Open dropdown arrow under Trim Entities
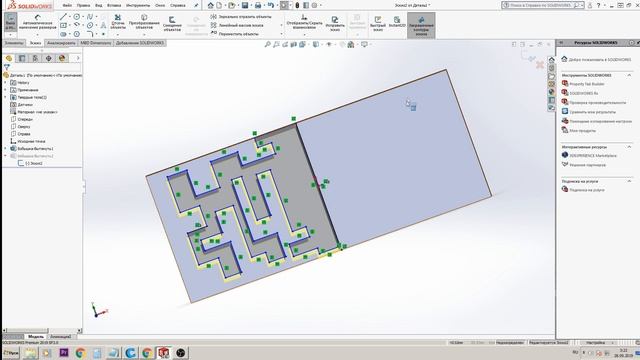The height and width of the screenshot is (360, 640). pyautogui.click(x=118, y=34)
